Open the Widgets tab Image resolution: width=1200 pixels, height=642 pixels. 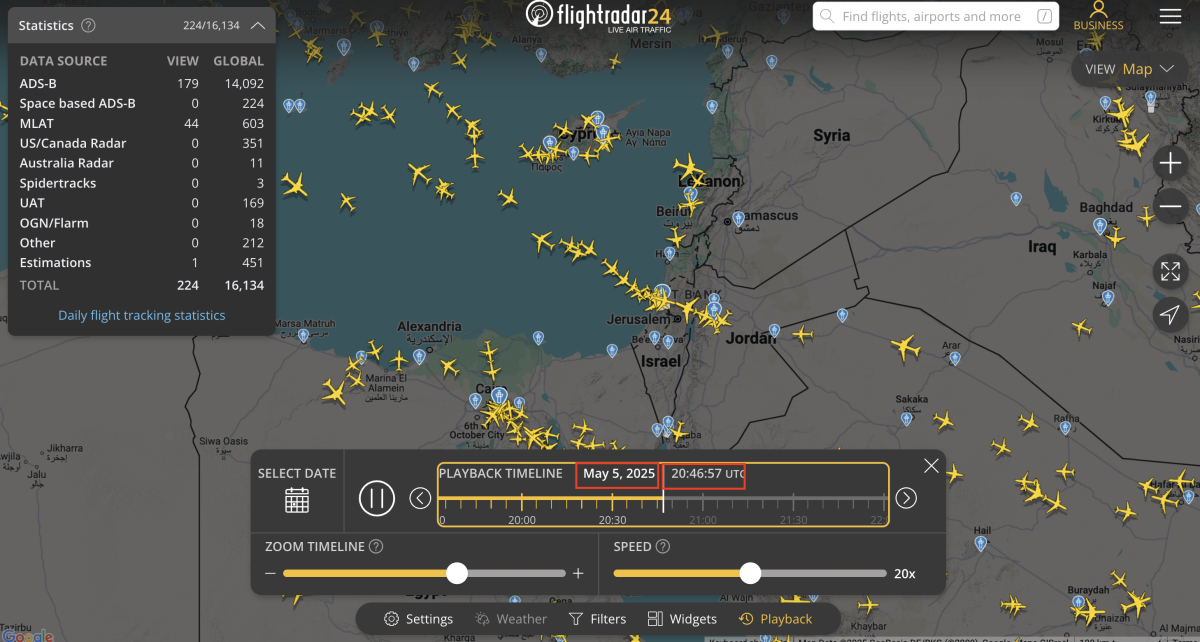coord(682,619)
